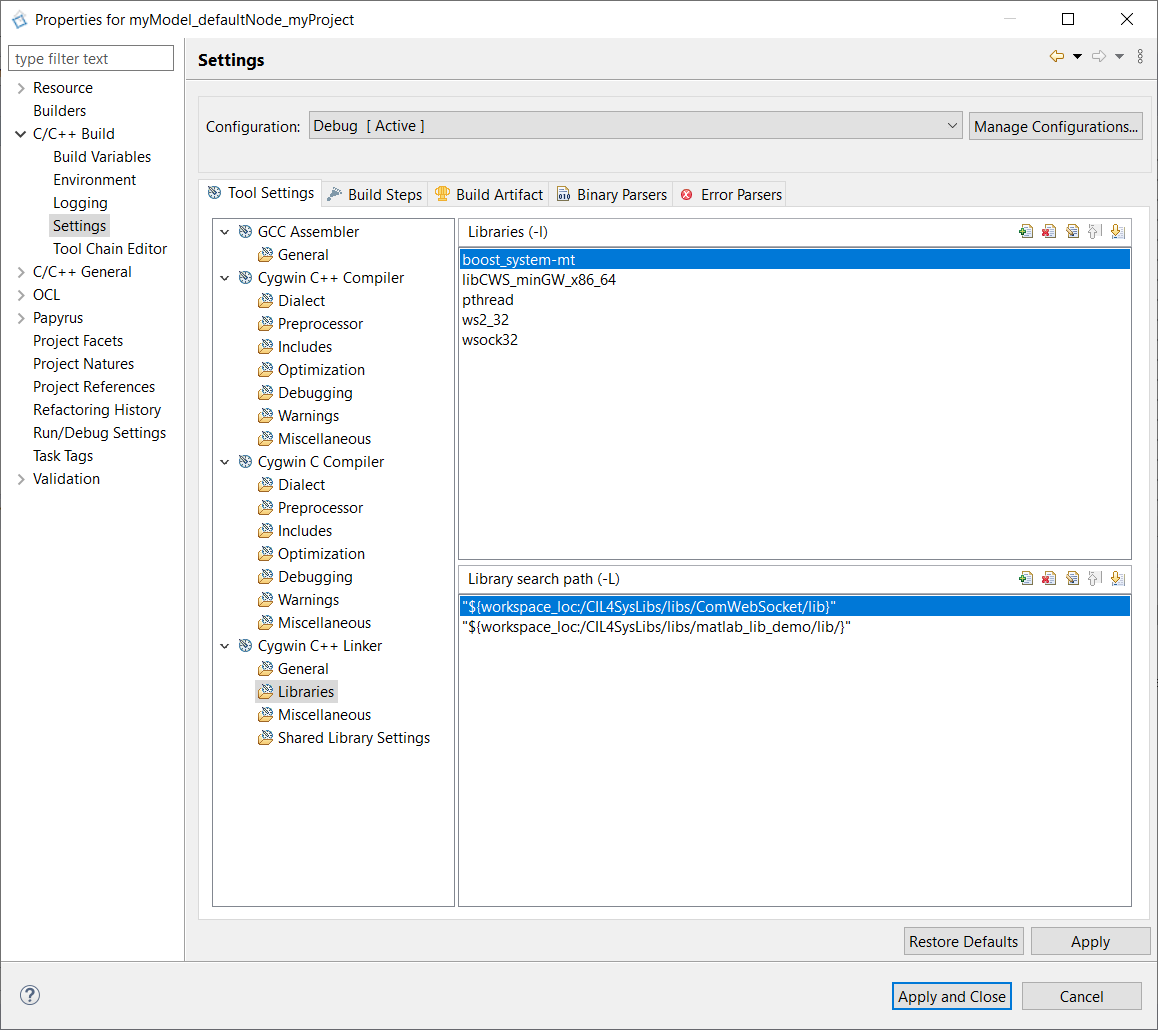
Task: Click the Shared Library Settings option icon
Action: coord(266,738)
